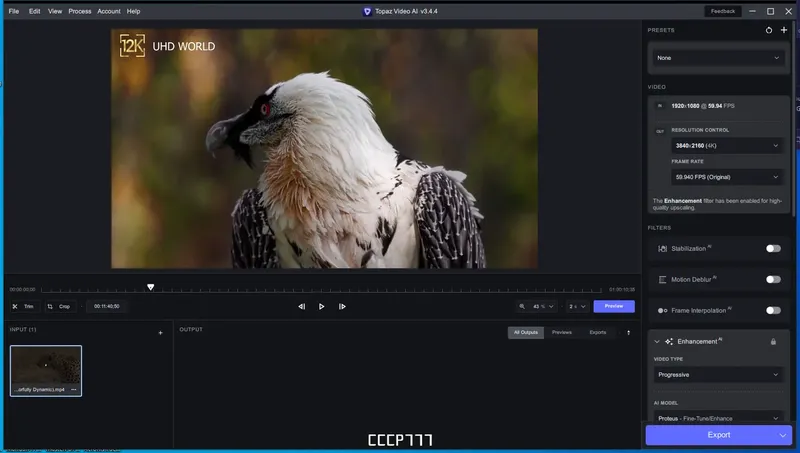Switch to the Exports tab
Image resolution: width=800 pixels, height=453 pixels.
click(x=597, y=332)
